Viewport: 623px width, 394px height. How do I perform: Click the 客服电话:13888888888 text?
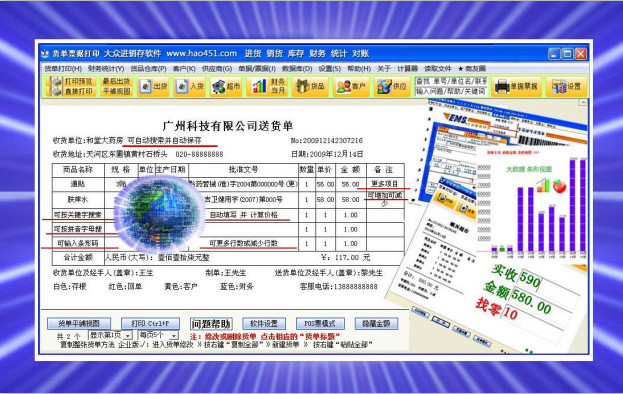(339, 286)
